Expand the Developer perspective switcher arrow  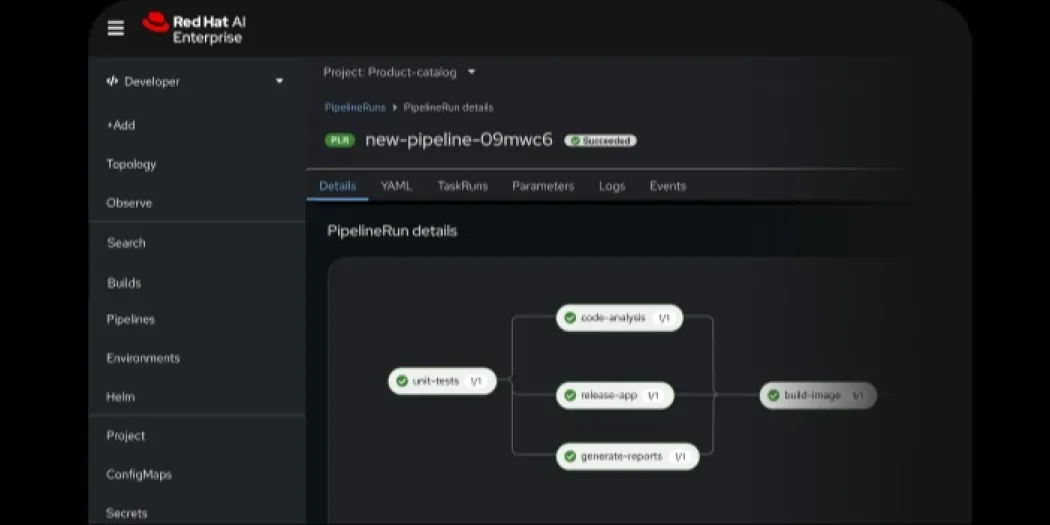pos(279,81)
